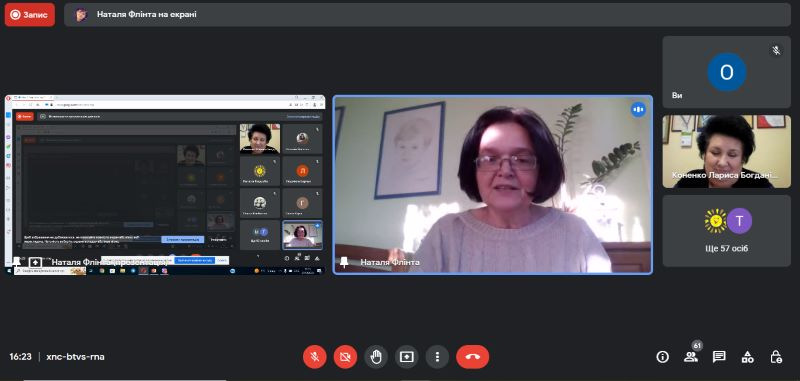The width and height of the screenshot is (800, 381).
Task: Open the activities shapes icon
Action: point(747,357)
